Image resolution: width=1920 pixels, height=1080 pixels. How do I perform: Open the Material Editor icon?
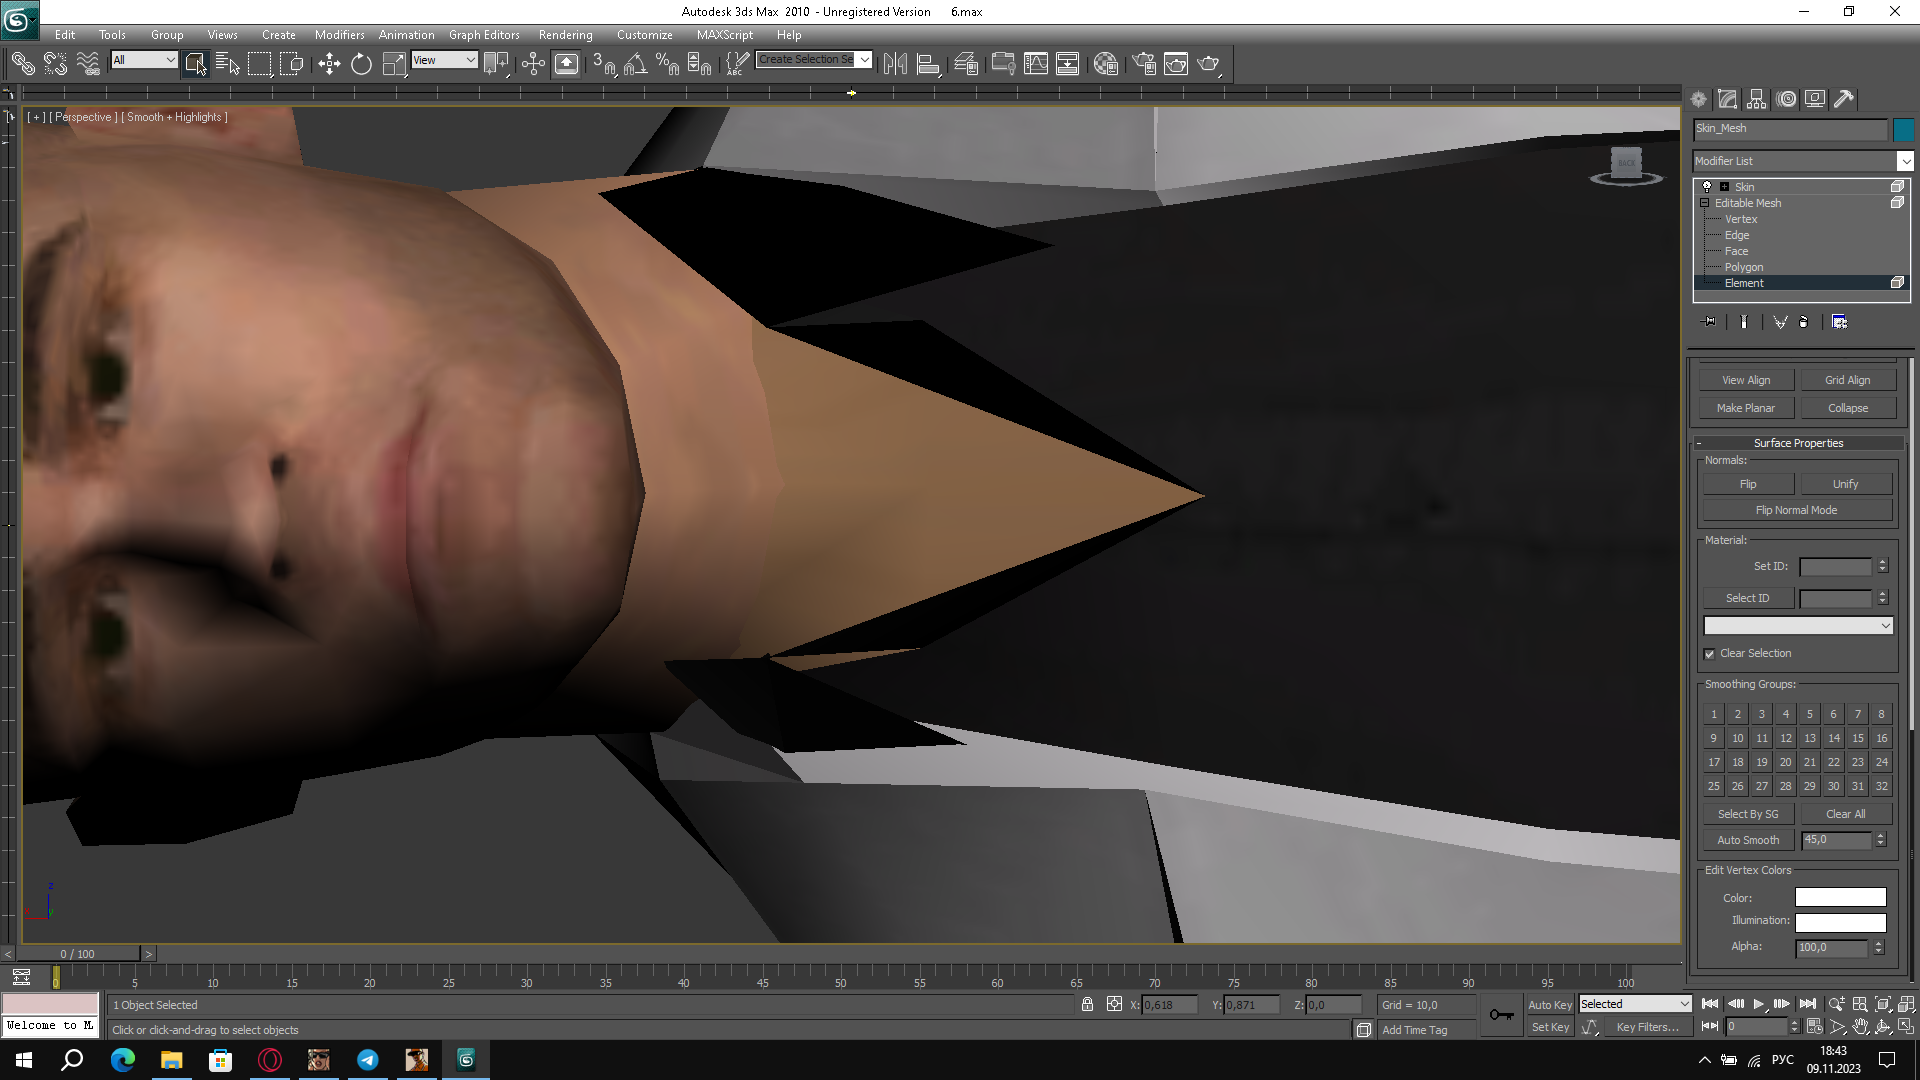[1105, 64]
